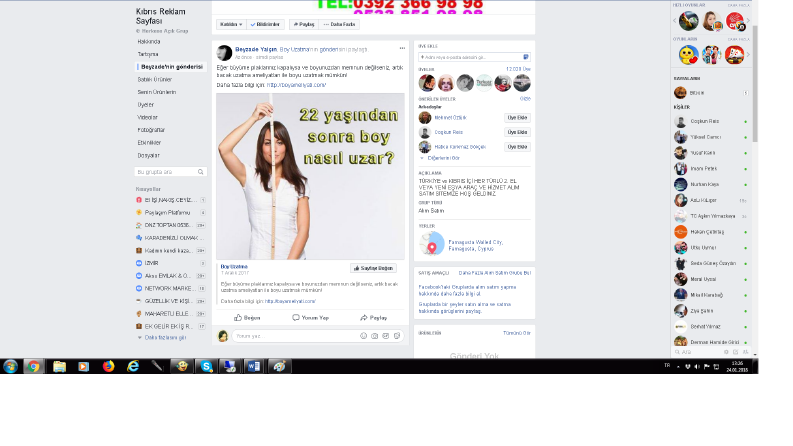Open chat with Hakan Çetintaş

(x=711, y=232)
